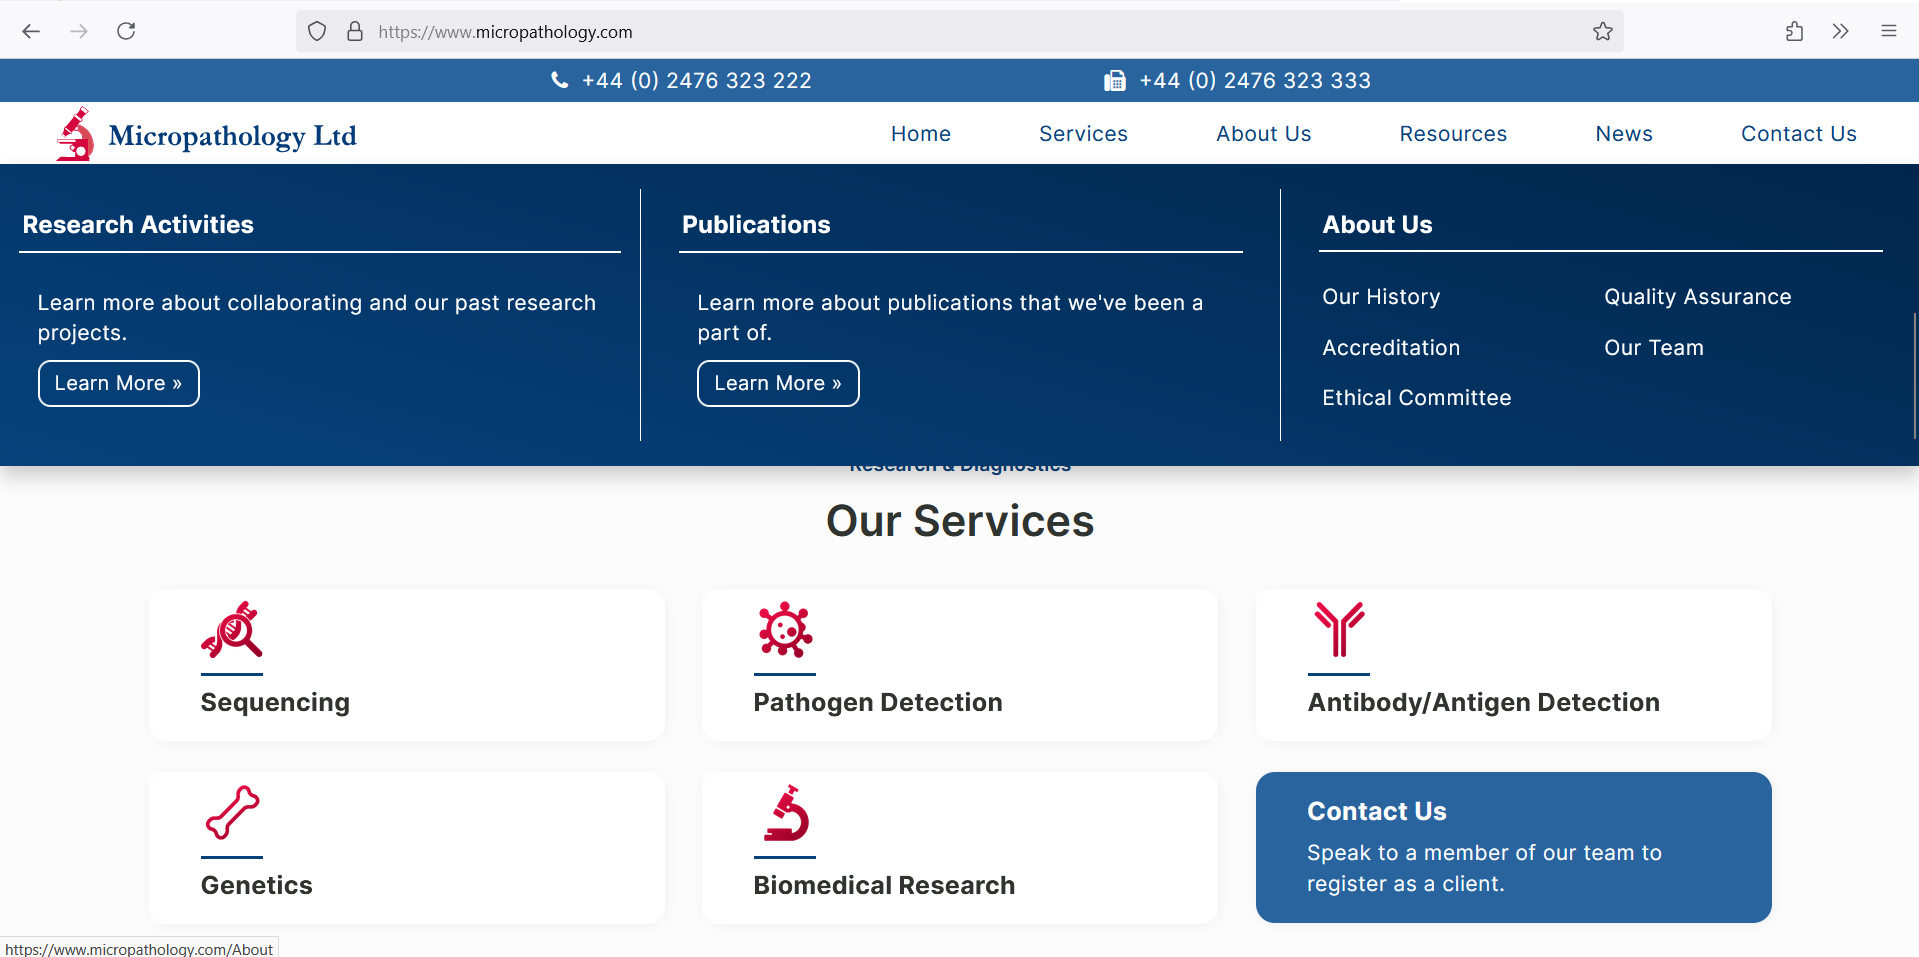Click the Micropathology Ltd logo

207,135
